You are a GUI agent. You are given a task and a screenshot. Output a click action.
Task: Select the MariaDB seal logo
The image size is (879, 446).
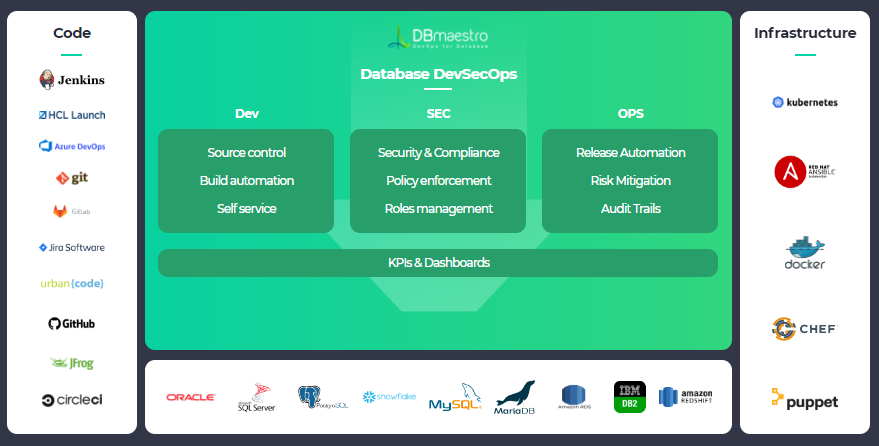coord(515,397)
